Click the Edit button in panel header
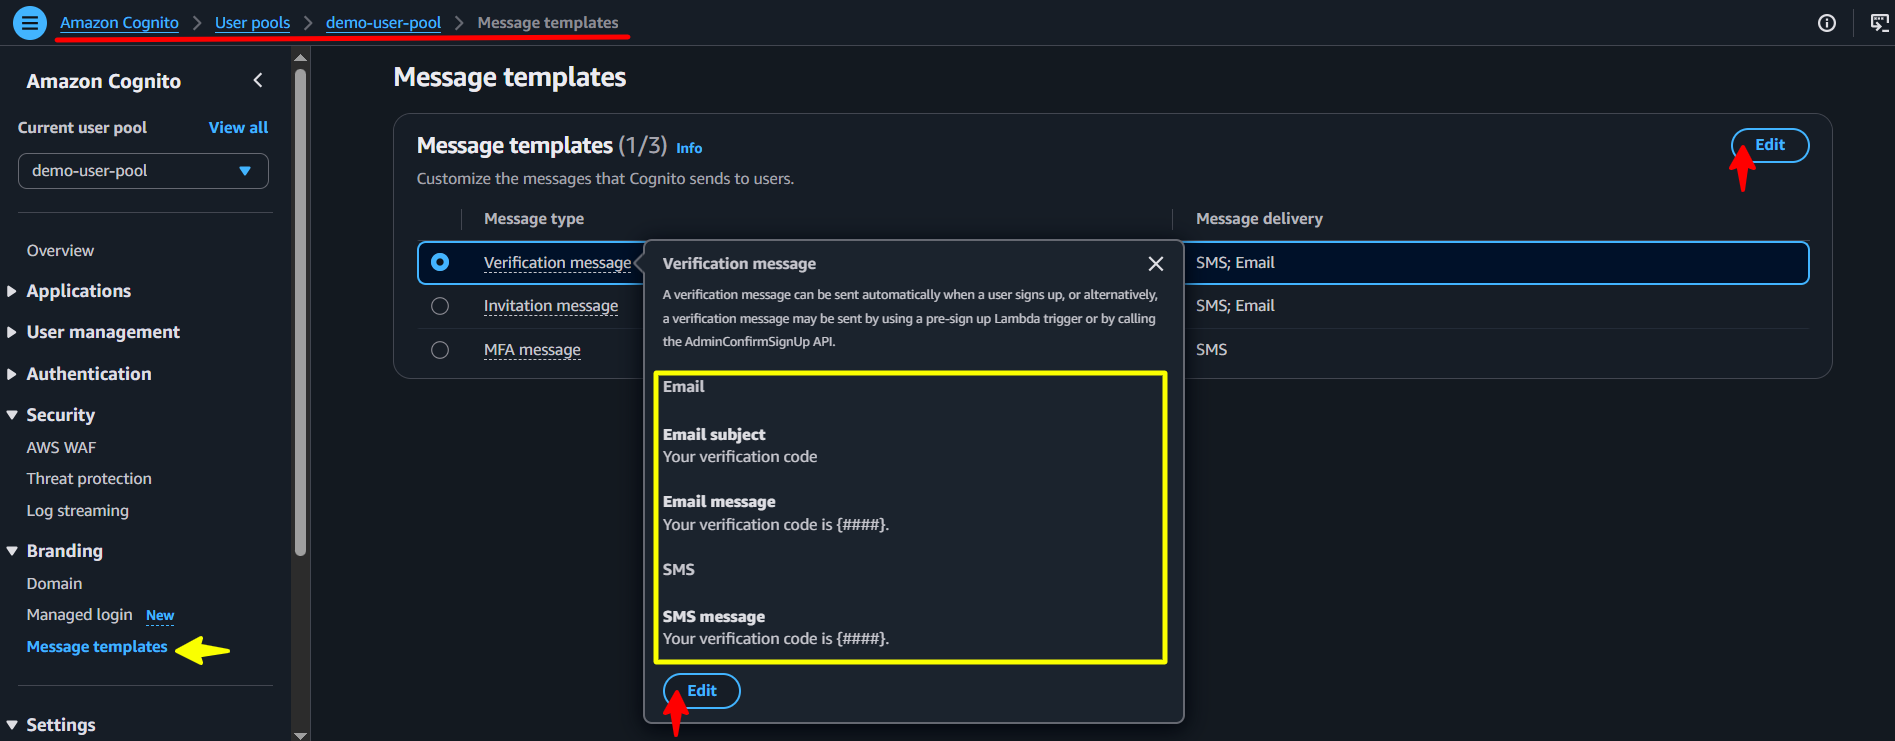Image resolution: width=1895 pixels, height=741 pixels. (x=1769, y=145)
